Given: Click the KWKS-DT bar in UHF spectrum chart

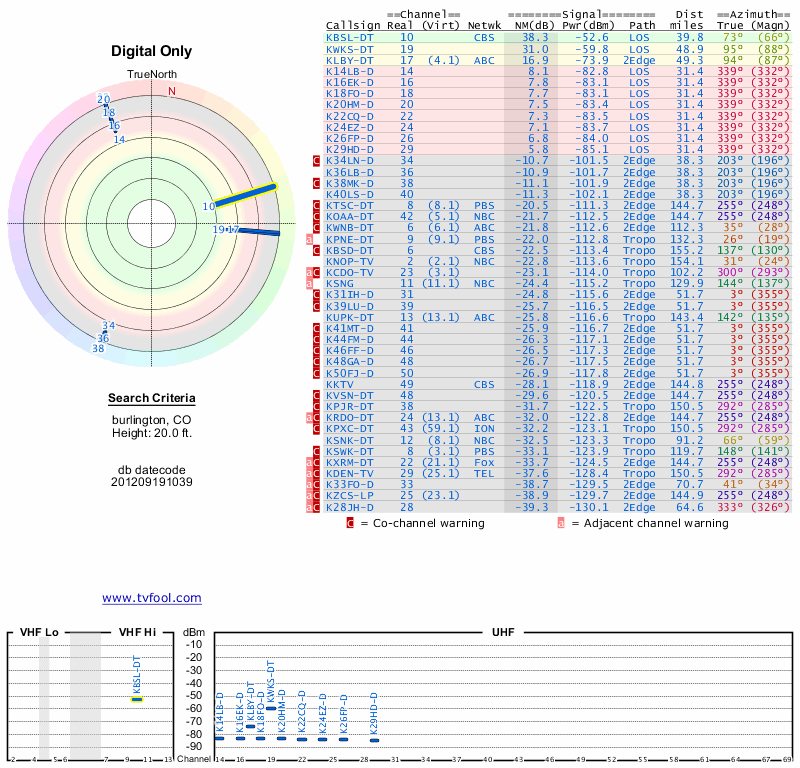Looking at the screenshot, I should click(270, 707).
